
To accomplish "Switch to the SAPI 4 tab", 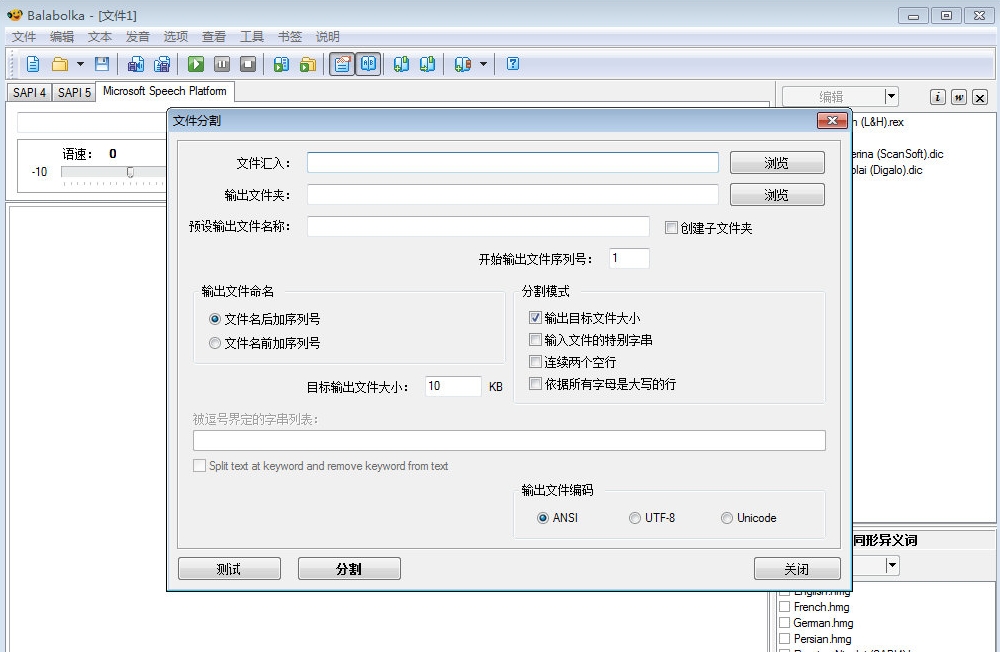I will click(x=29, y=93).
